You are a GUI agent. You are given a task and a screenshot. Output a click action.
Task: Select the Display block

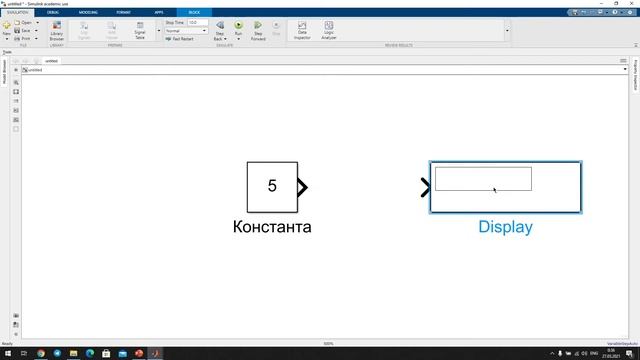(505, 187)
